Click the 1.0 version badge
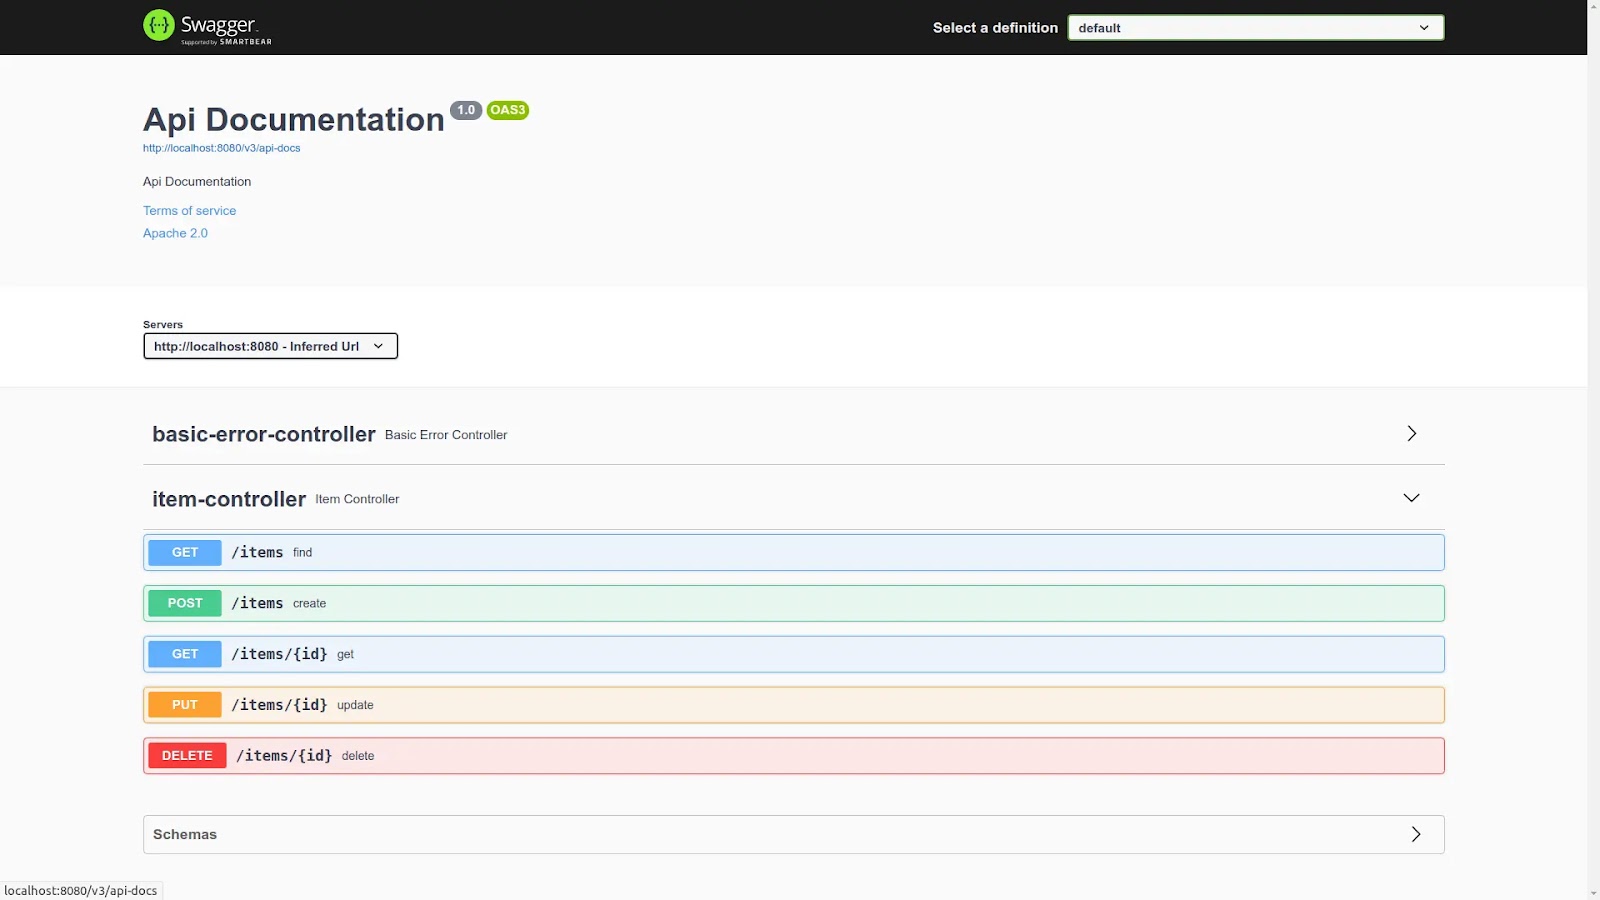The image size is (1600, 900). click(x=466, y=110)
